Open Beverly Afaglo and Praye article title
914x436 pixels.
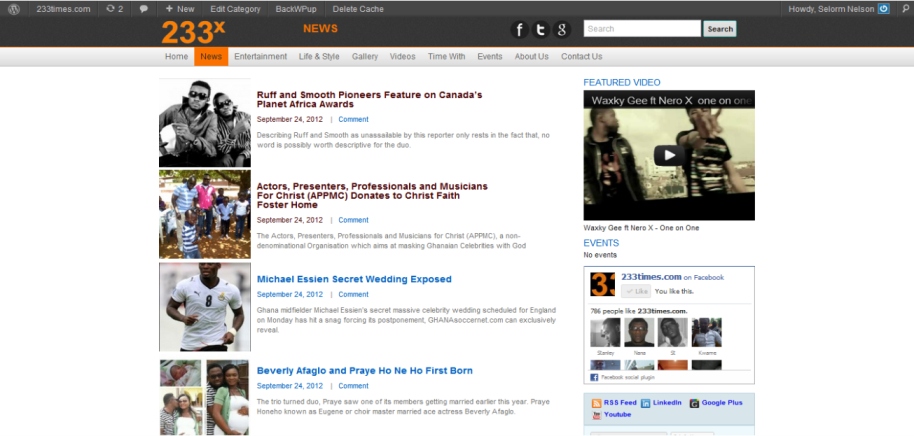[365, 371]
